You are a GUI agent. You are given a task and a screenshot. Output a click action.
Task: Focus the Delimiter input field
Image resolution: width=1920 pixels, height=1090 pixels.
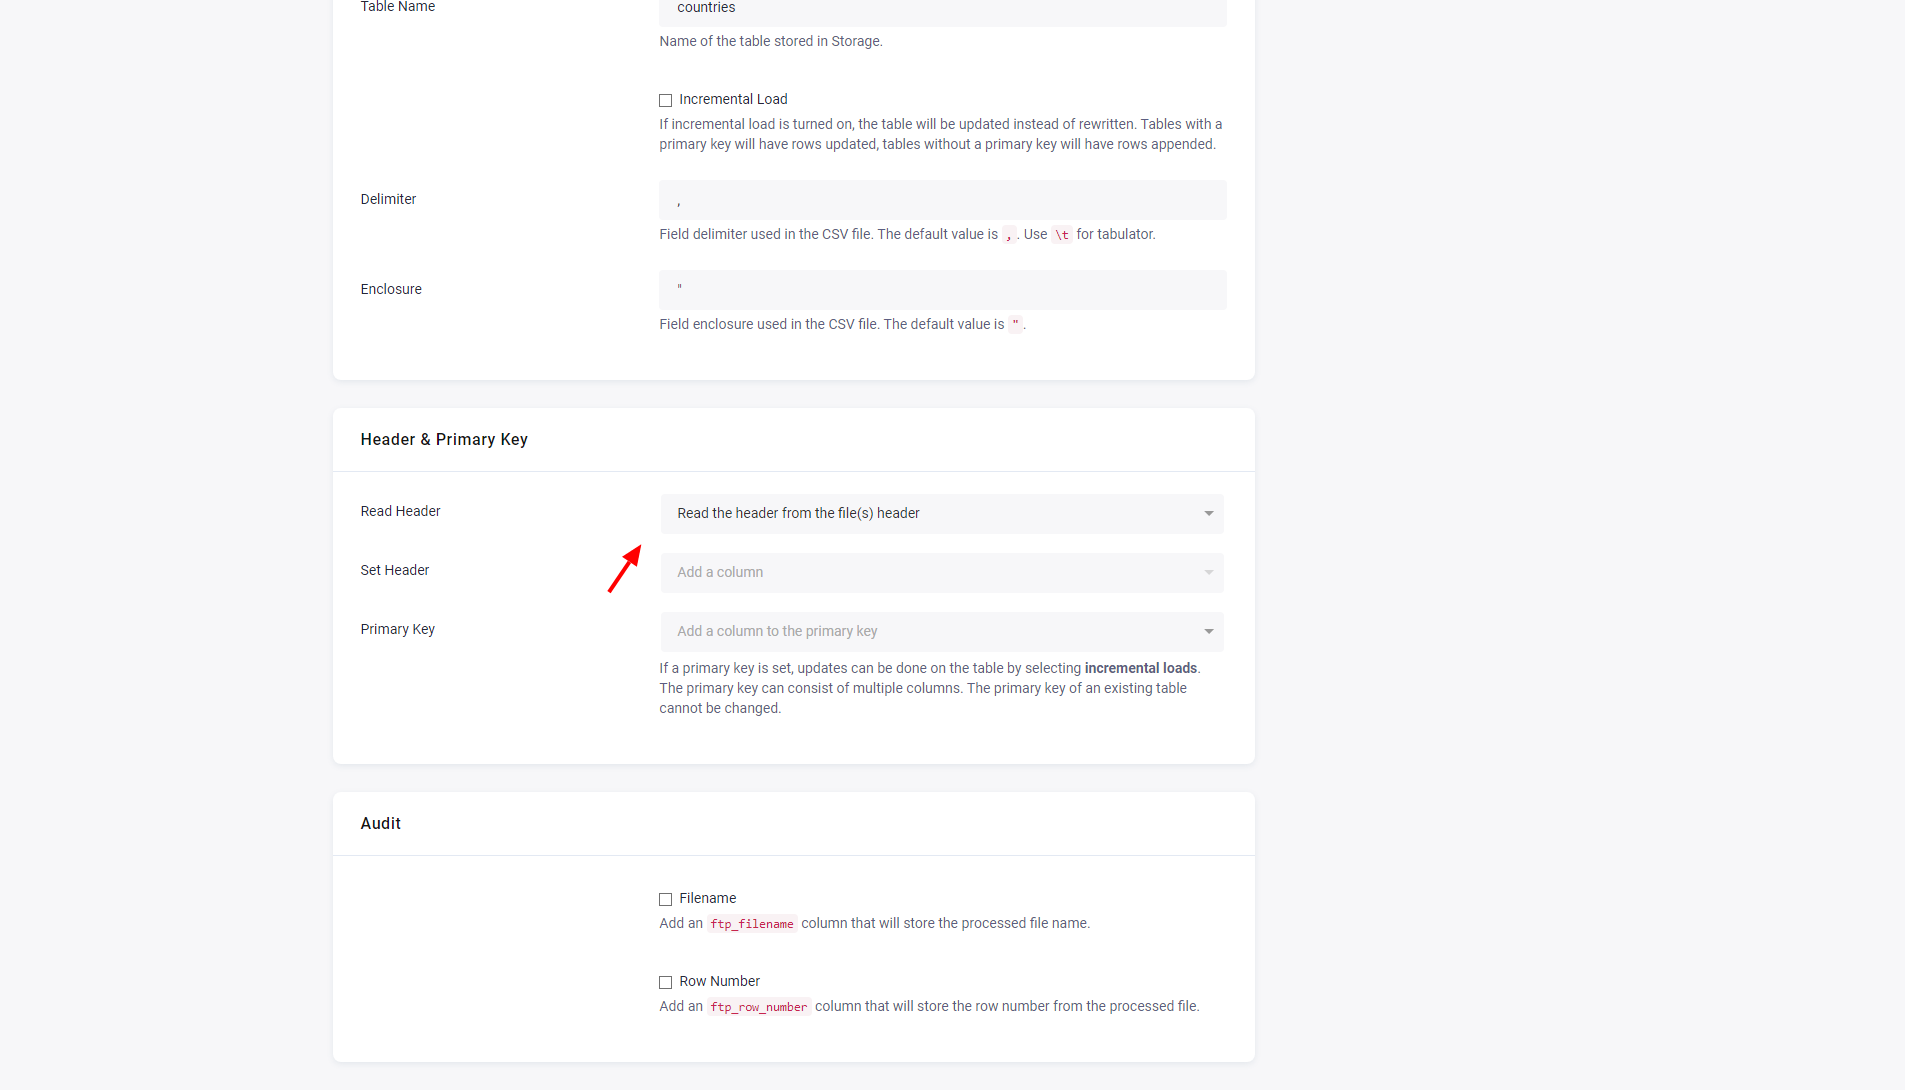tap(942, 200)
